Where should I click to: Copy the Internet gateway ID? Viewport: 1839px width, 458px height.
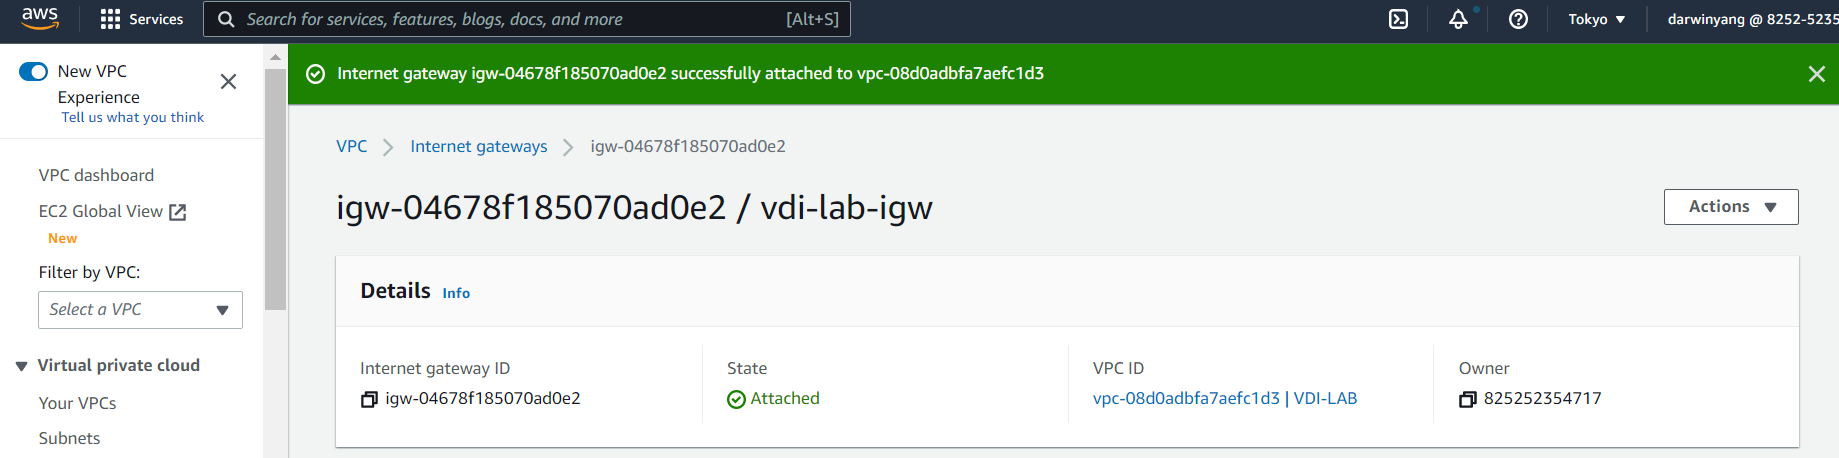(x=369, y=399)
